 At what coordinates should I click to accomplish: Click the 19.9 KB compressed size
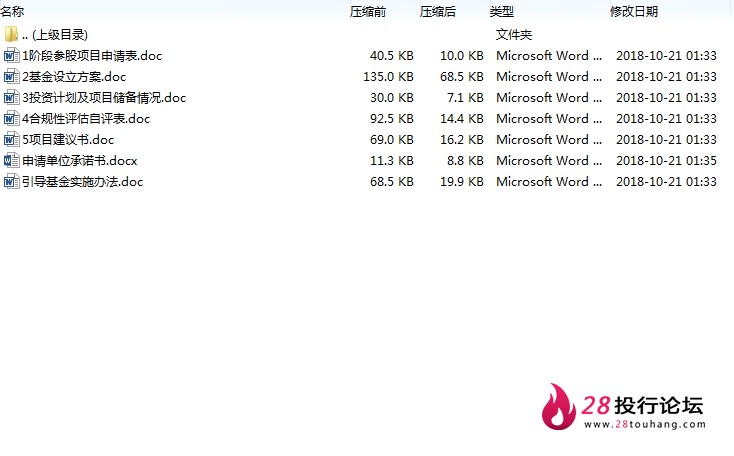tap(462, 182)
